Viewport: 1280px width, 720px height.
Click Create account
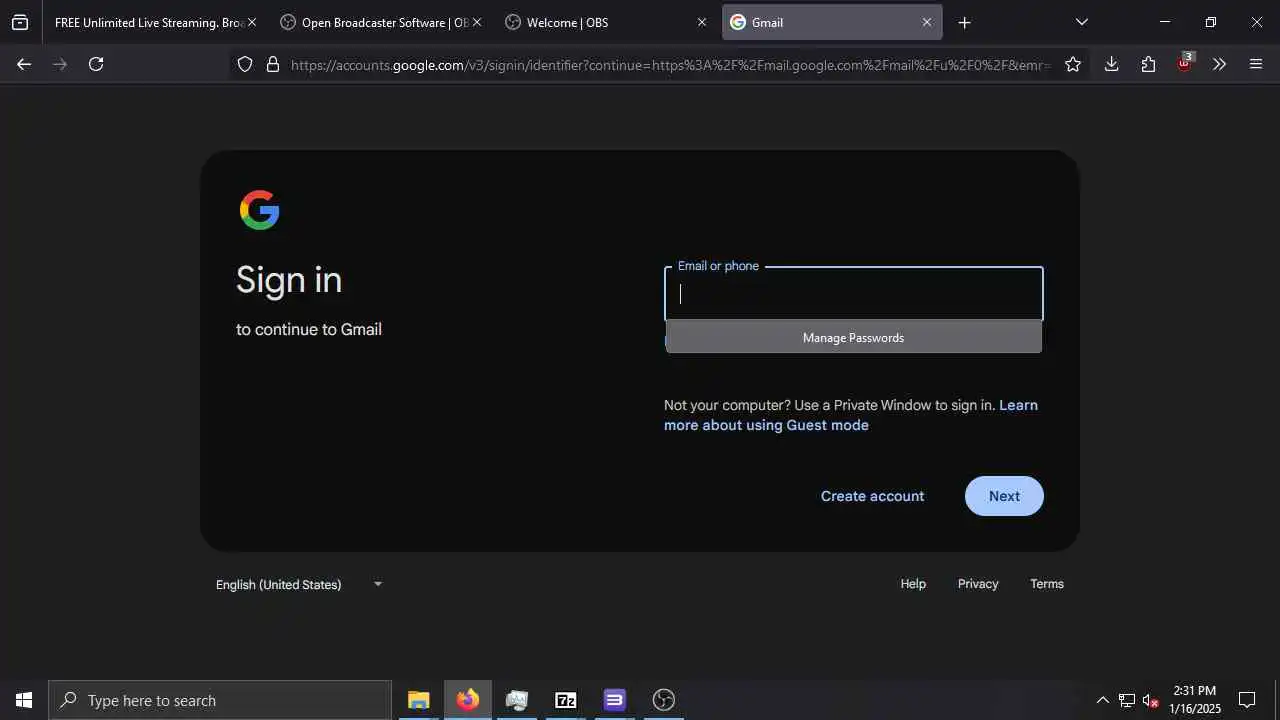coord(872,496)
